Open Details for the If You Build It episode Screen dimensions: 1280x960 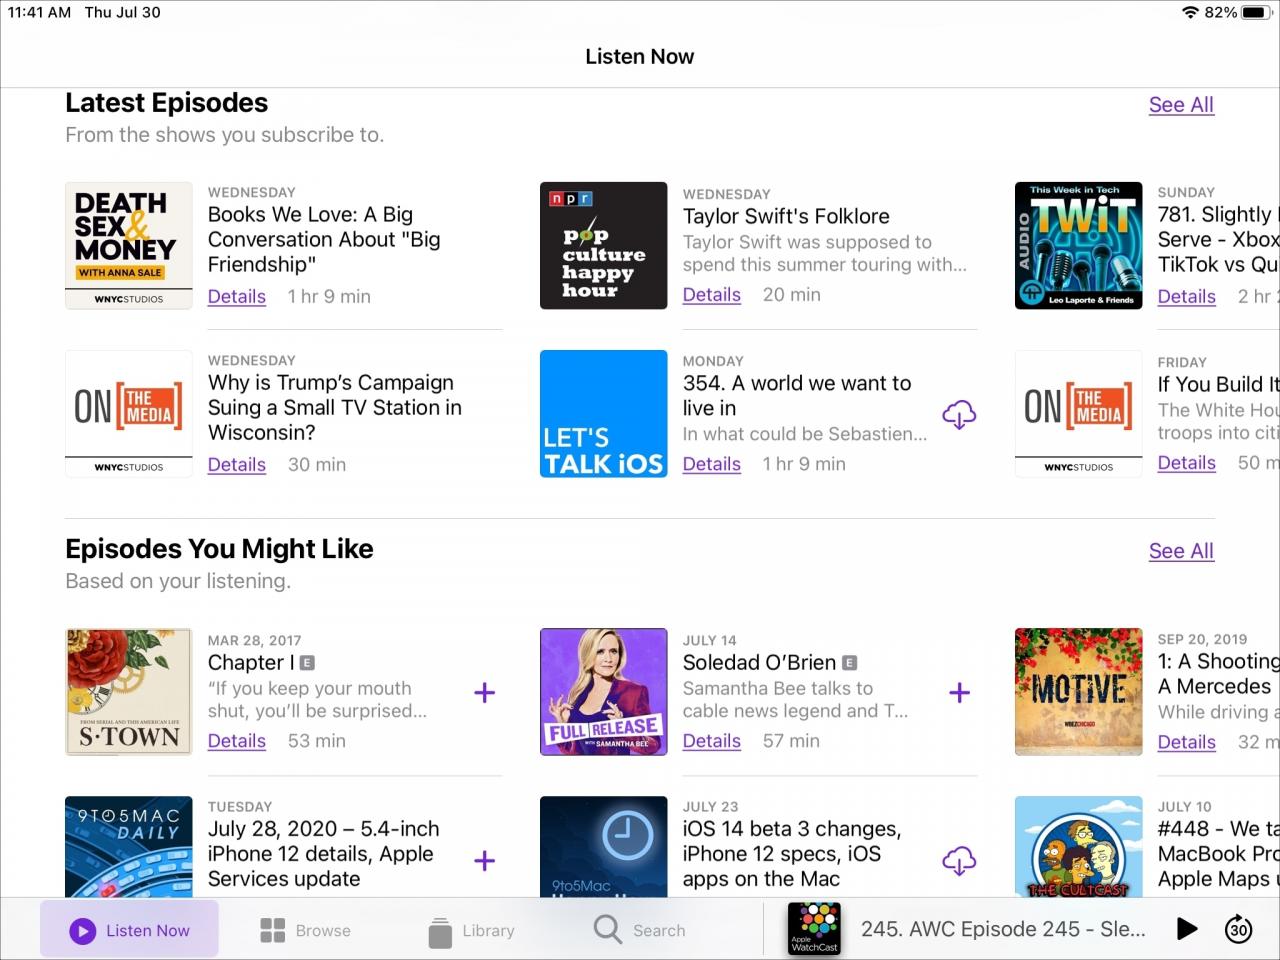(x=1187, y=463)
